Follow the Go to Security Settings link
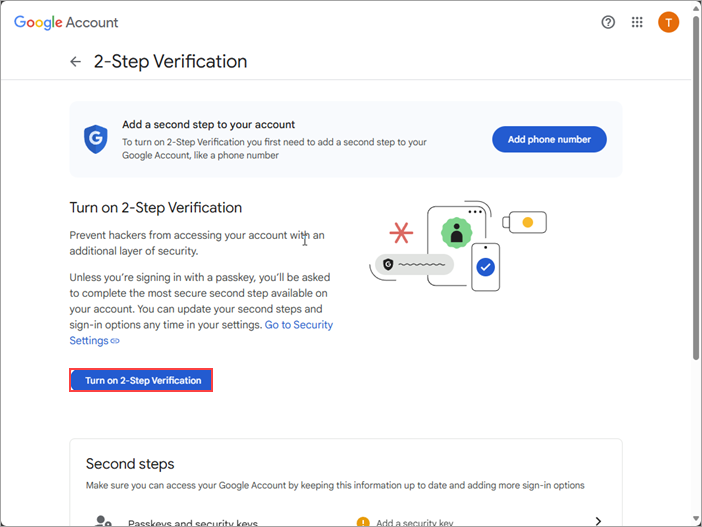702x527 pixels. click(298, 325)
